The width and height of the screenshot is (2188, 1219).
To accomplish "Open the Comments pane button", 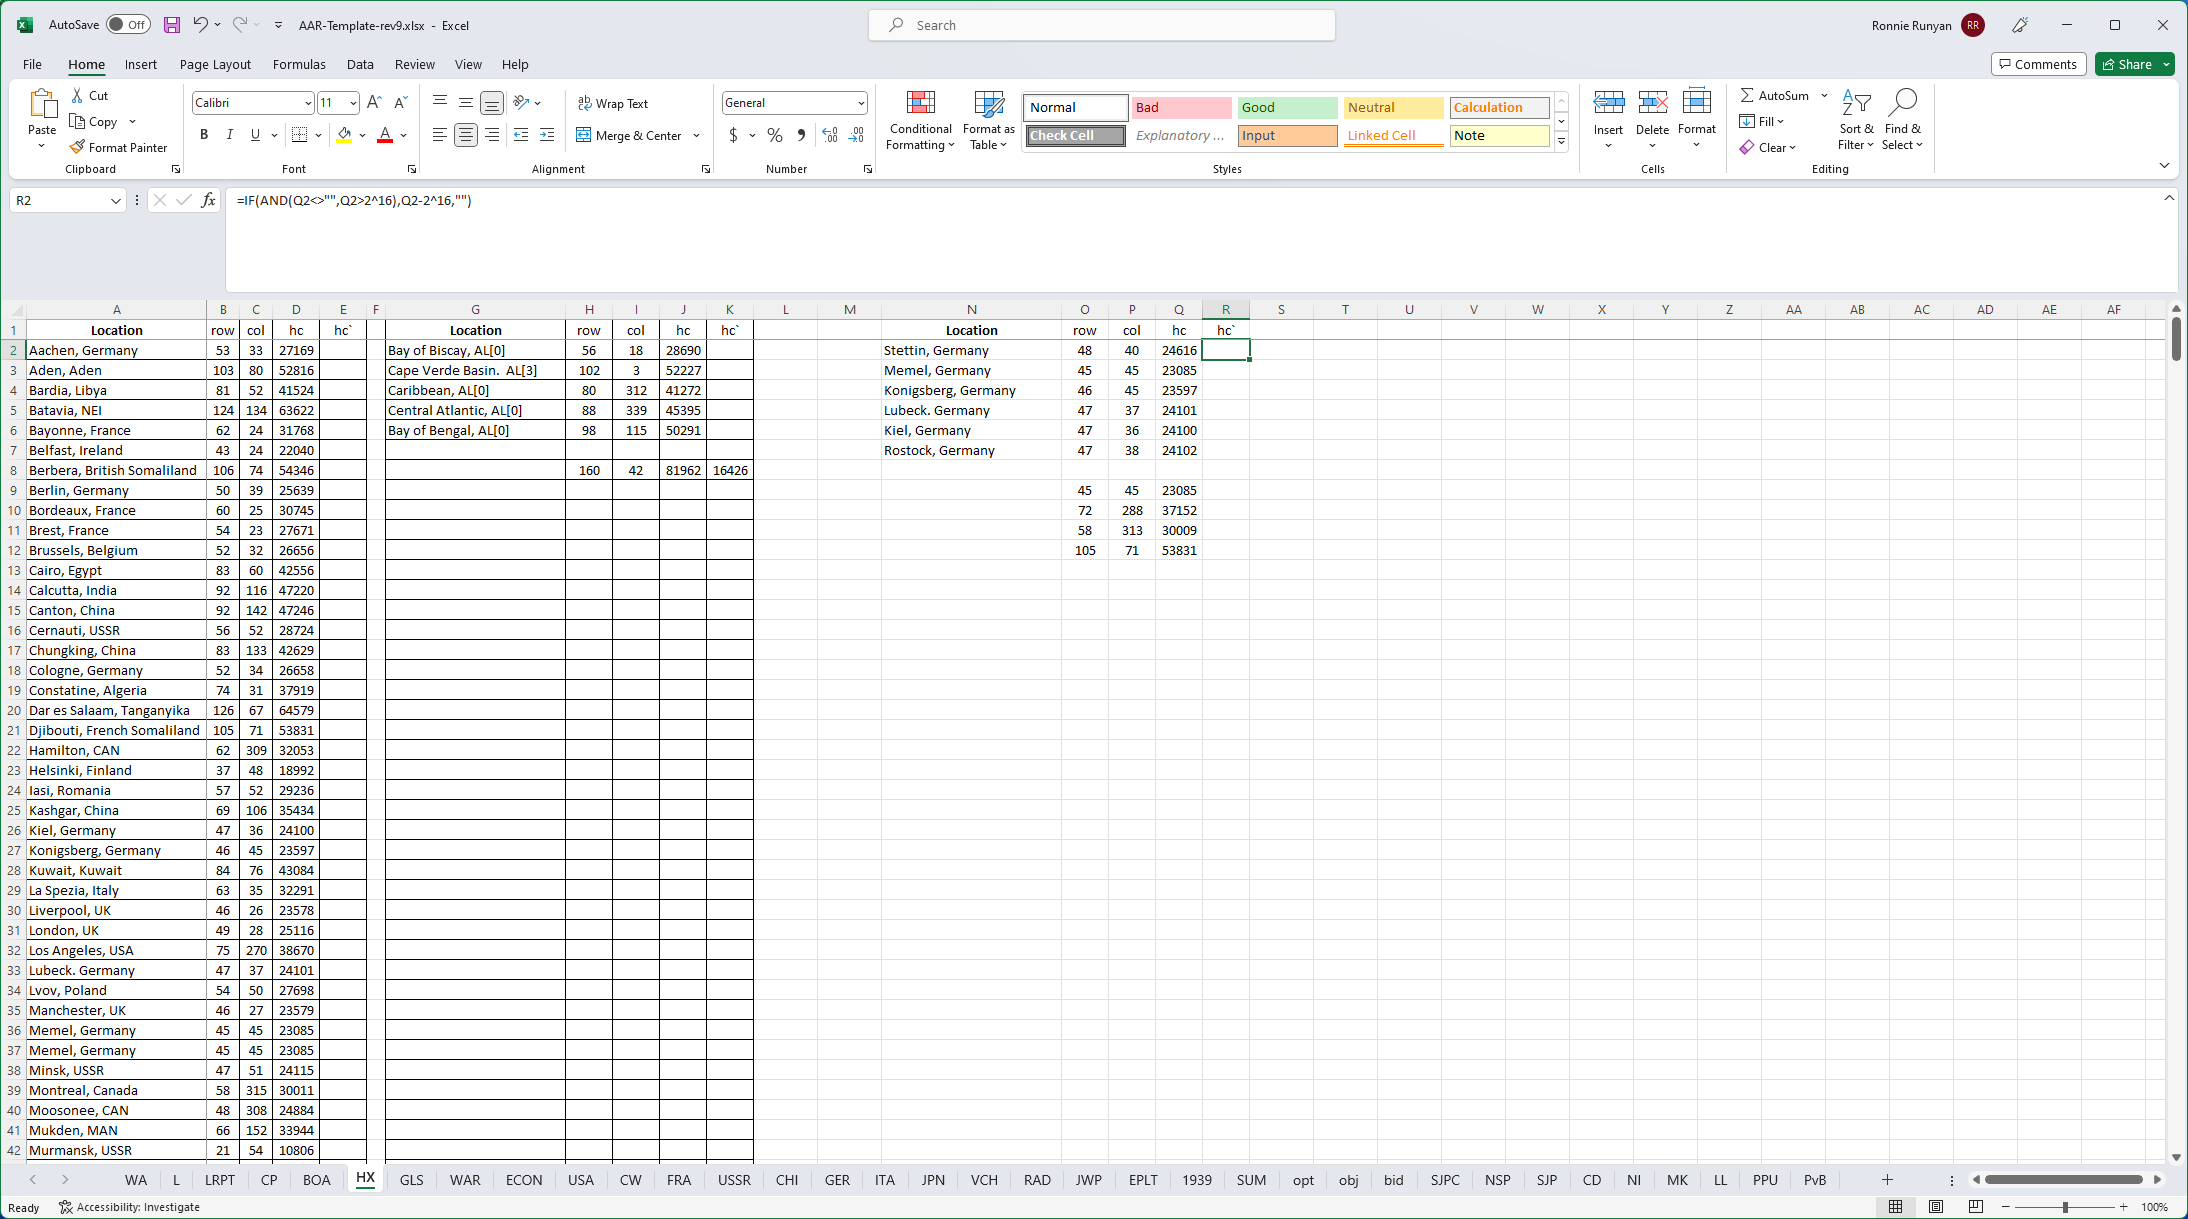I will click(x=2038, y=64).
